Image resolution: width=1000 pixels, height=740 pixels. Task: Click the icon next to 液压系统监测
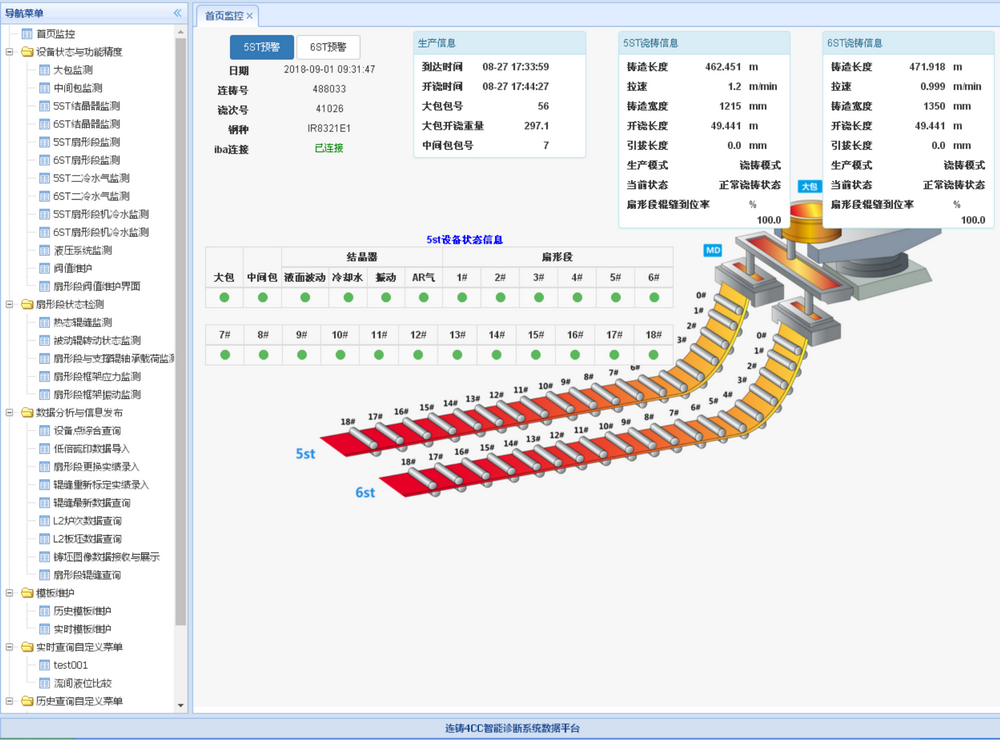tap(44, 250)
